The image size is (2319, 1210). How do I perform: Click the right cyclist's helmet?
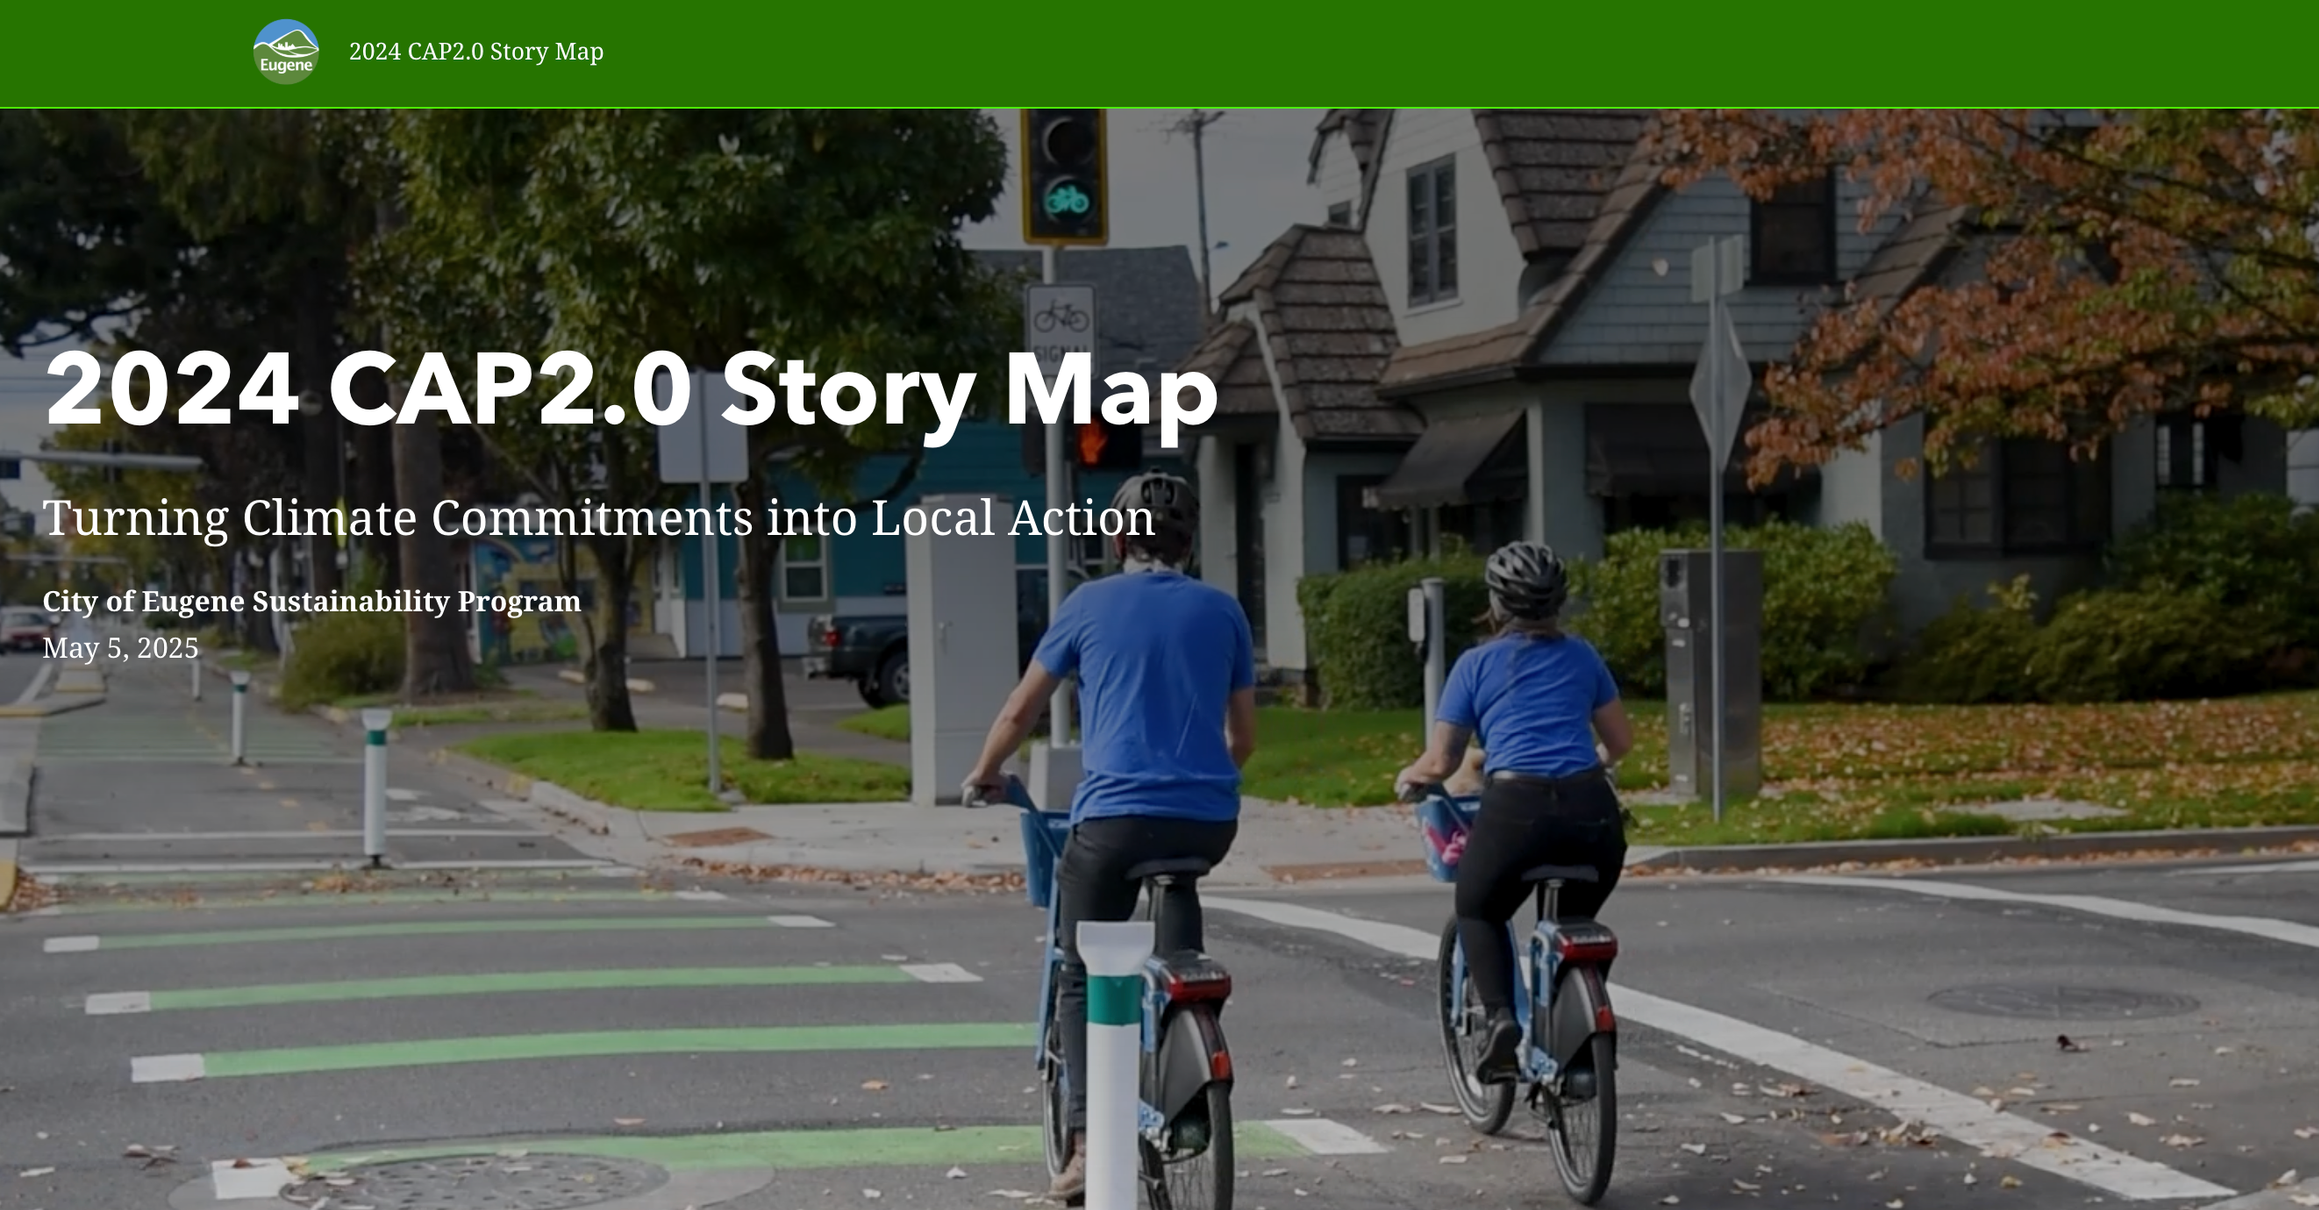(x=1524, y=575)
